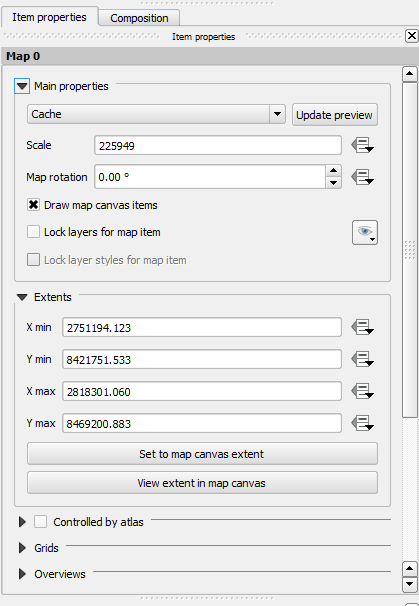
Task: Uncheck Draw map canvas items
Action: tap(33, 205)
